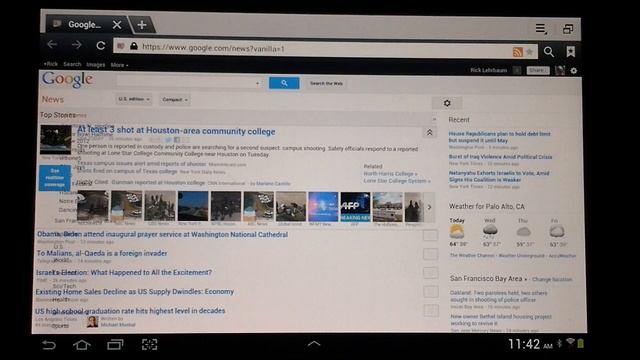Click the Share button
Viewport: 640px width, 360px height.
tap(538, 71)
